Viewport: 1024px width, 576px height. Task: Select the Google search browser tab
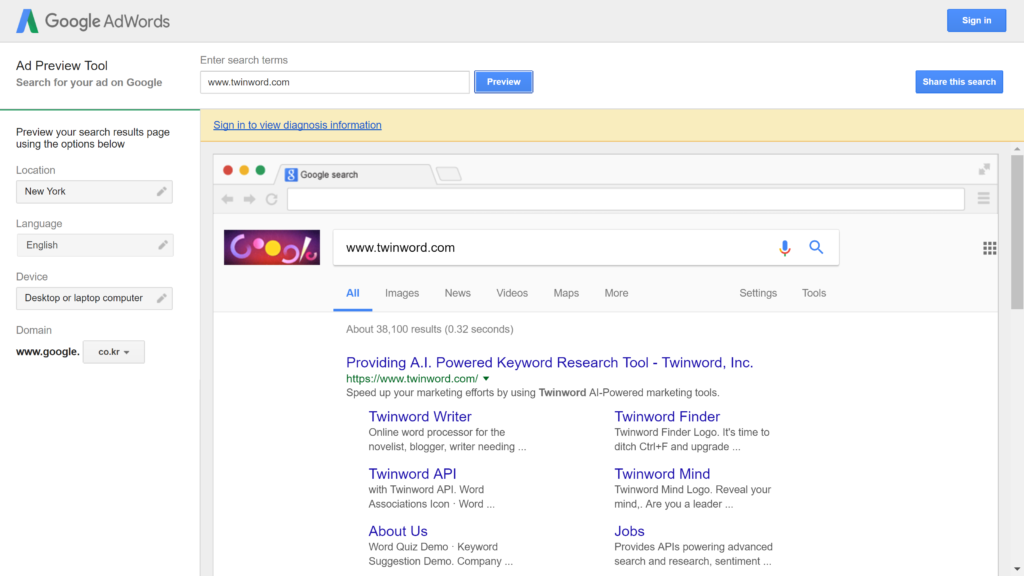357,174
